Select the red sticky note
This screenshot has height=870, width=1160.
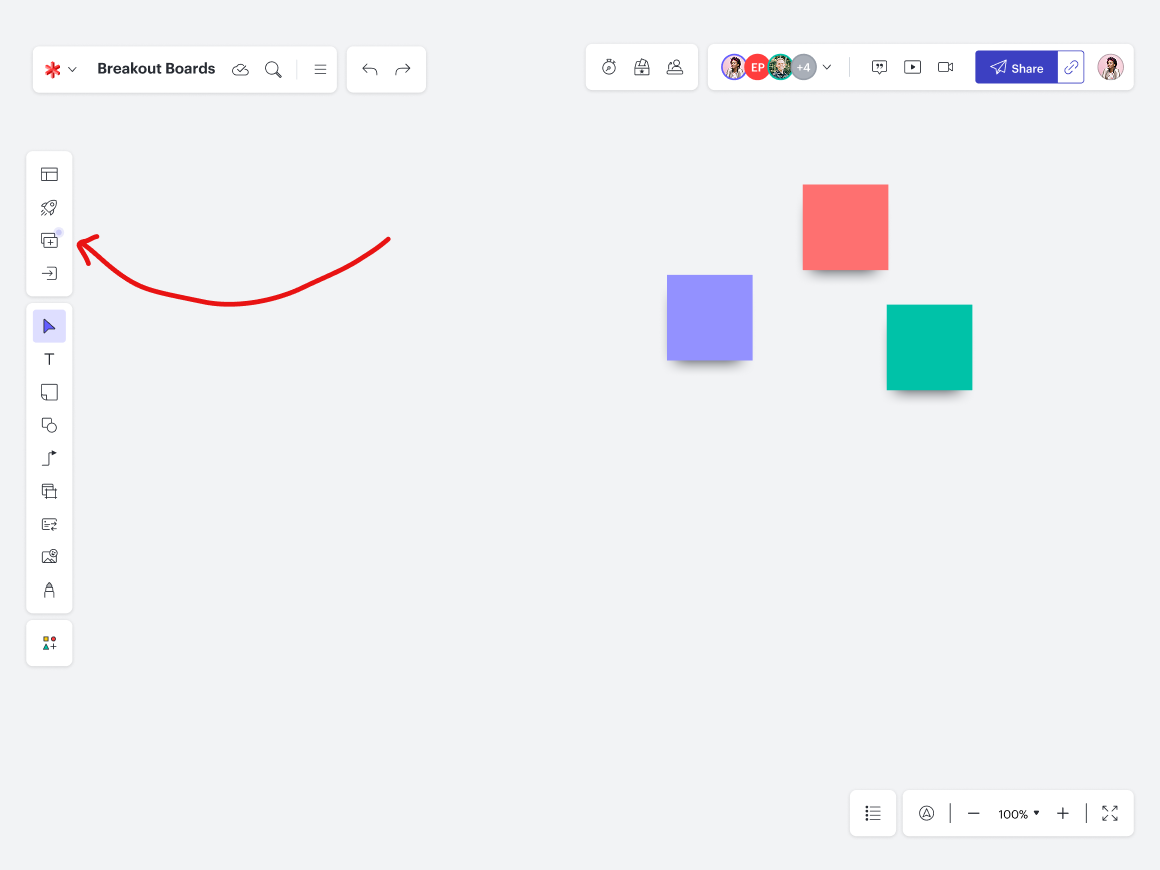coord(845,227)
